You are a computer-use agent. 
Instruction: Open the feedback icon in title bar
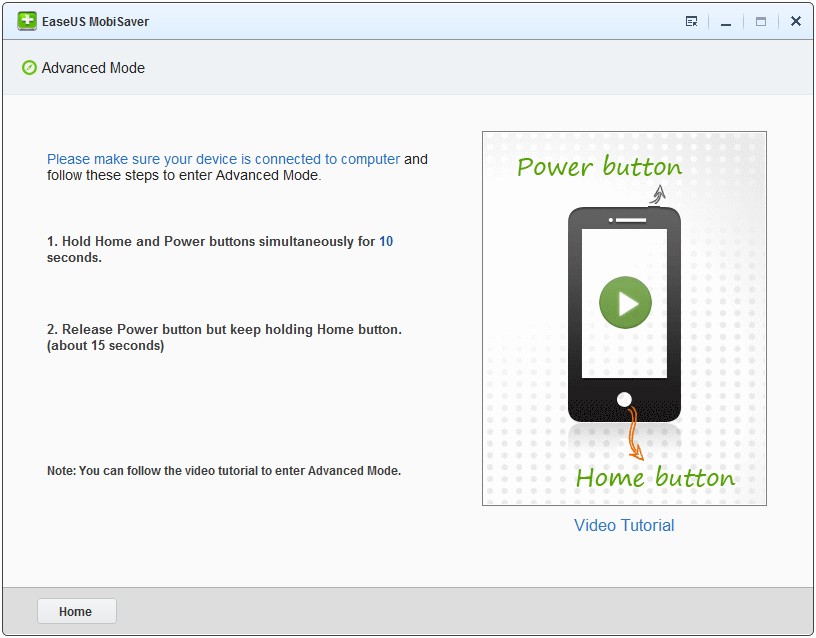[x=692, y=21]
